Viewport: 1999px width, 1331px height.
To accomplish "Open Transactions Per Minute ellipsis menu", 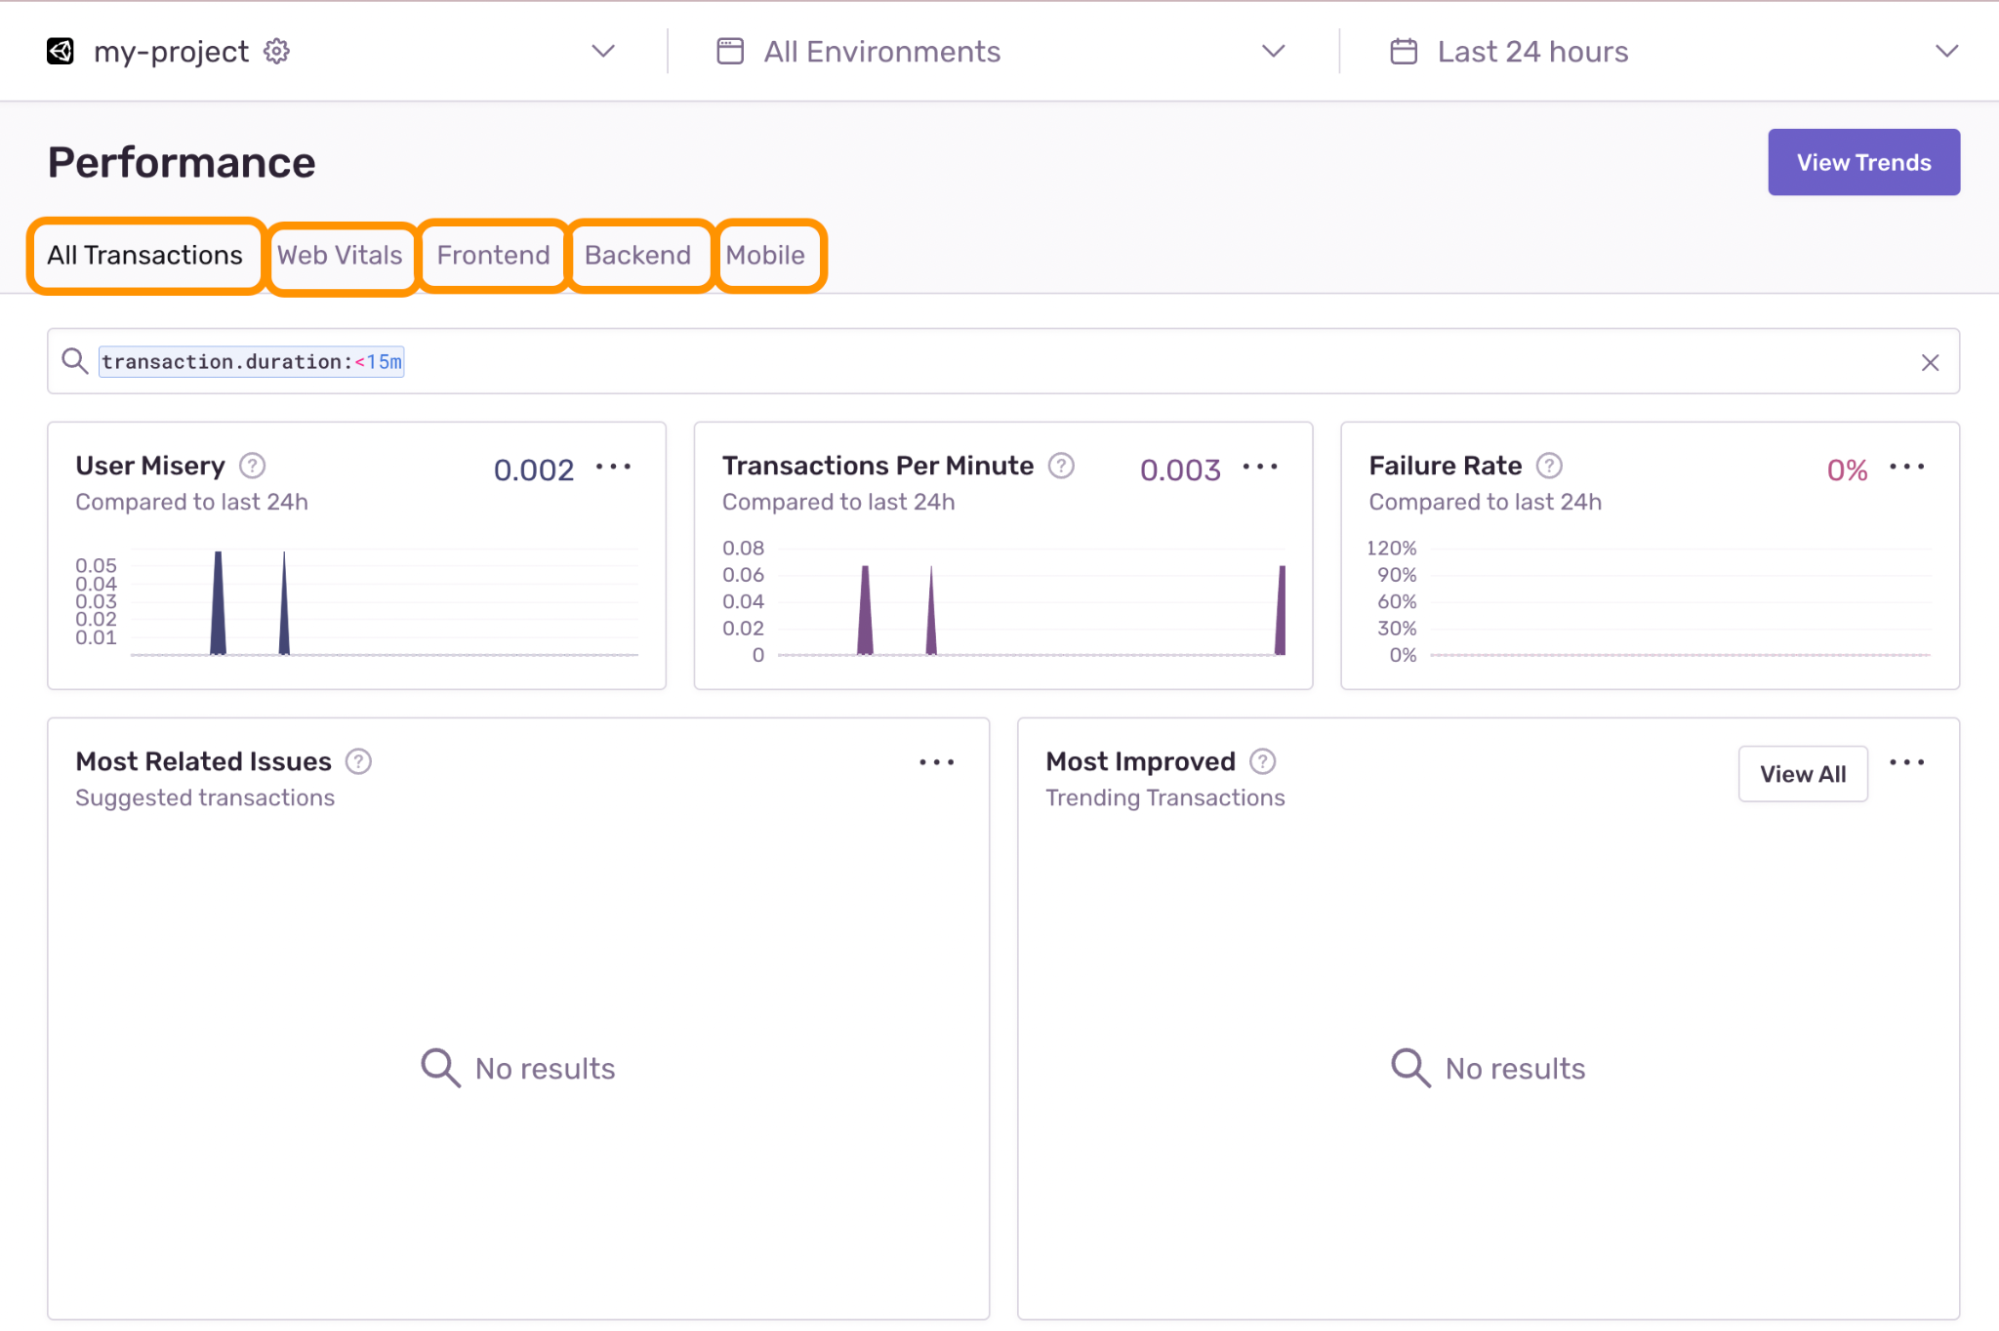I will tap(1260, 467).
